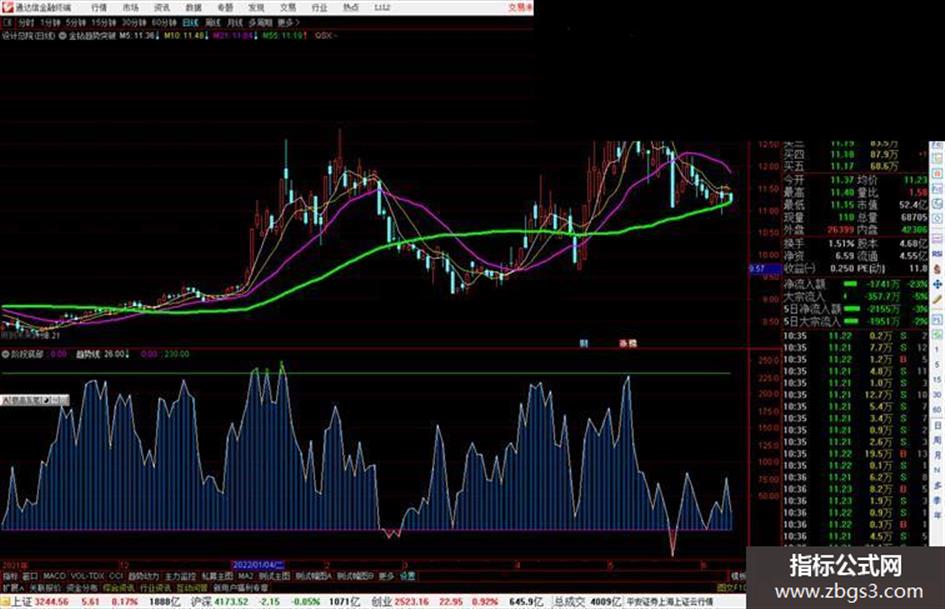Open the sub-chart settings gear beside 别投底部
The width and height of the screenshot is (945, 609).
(6, 354)
